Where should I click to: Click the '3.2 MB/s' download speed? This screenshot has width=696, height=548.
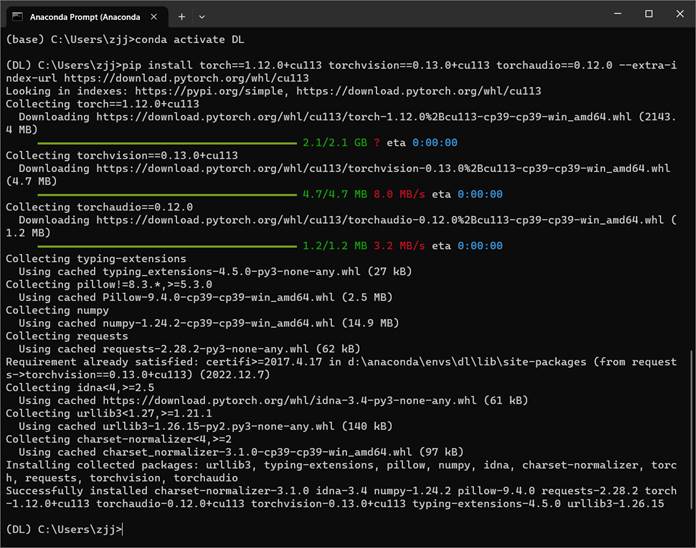(x=399, y=246)
